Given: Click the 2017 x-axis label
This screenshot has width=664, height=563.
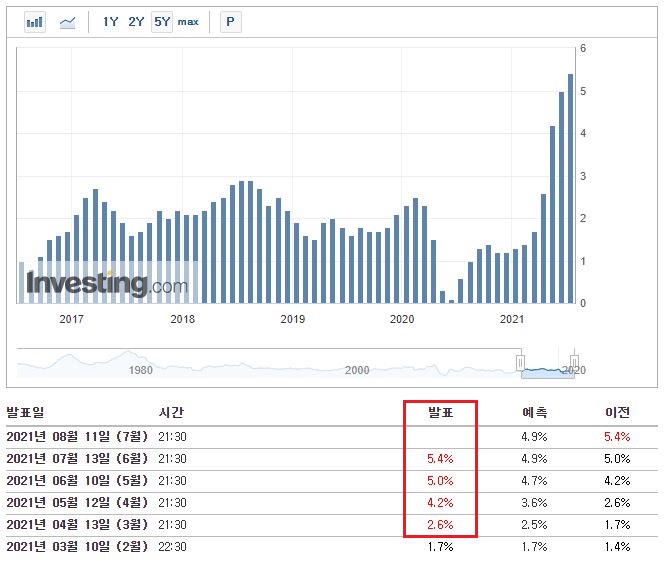Looking at the screenshot, I should [x=72, y=319].
